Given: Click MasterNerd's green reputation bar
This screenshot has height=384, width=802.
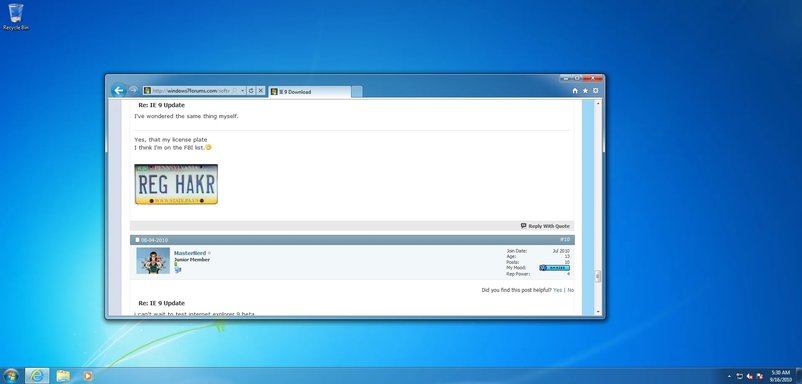Looking at the screenshot, I should point(175,264).
